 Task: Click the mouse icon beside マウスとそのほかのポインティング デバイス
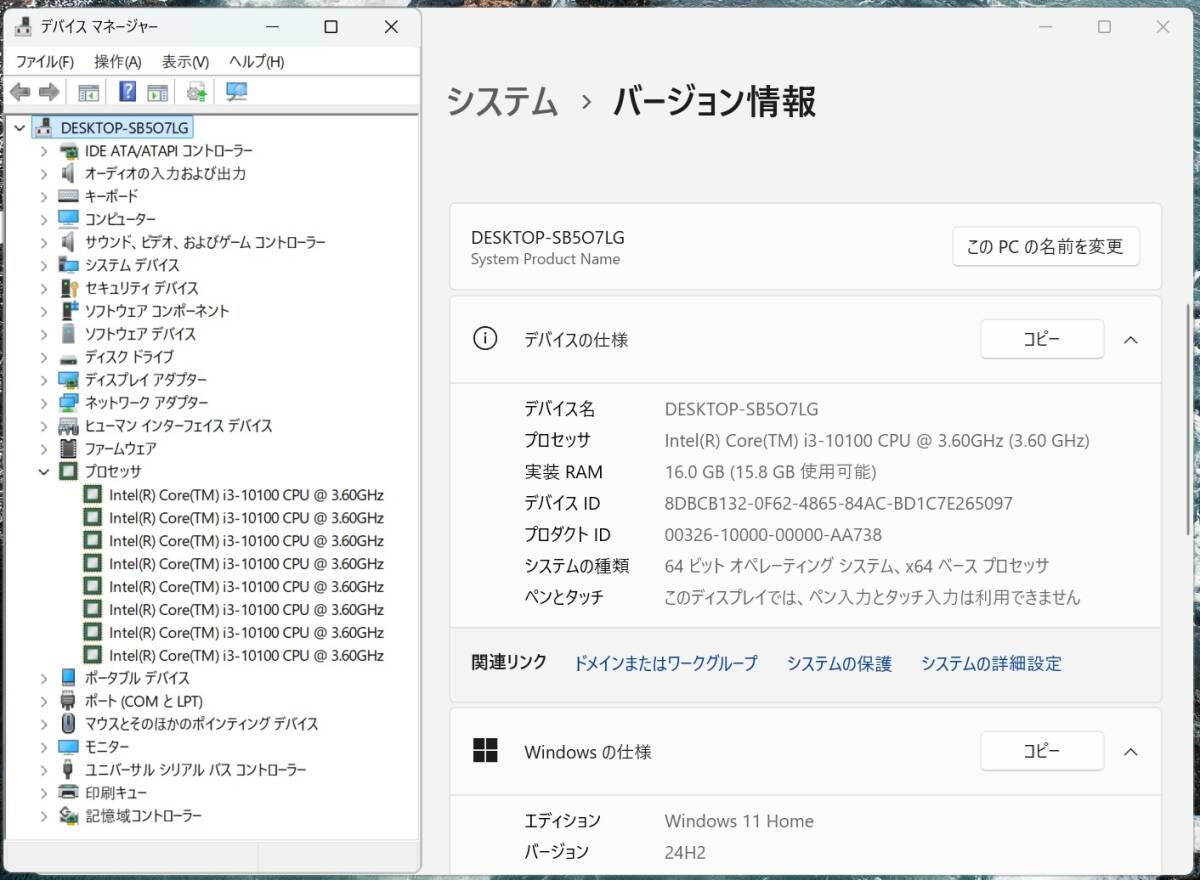coord(69,724)
